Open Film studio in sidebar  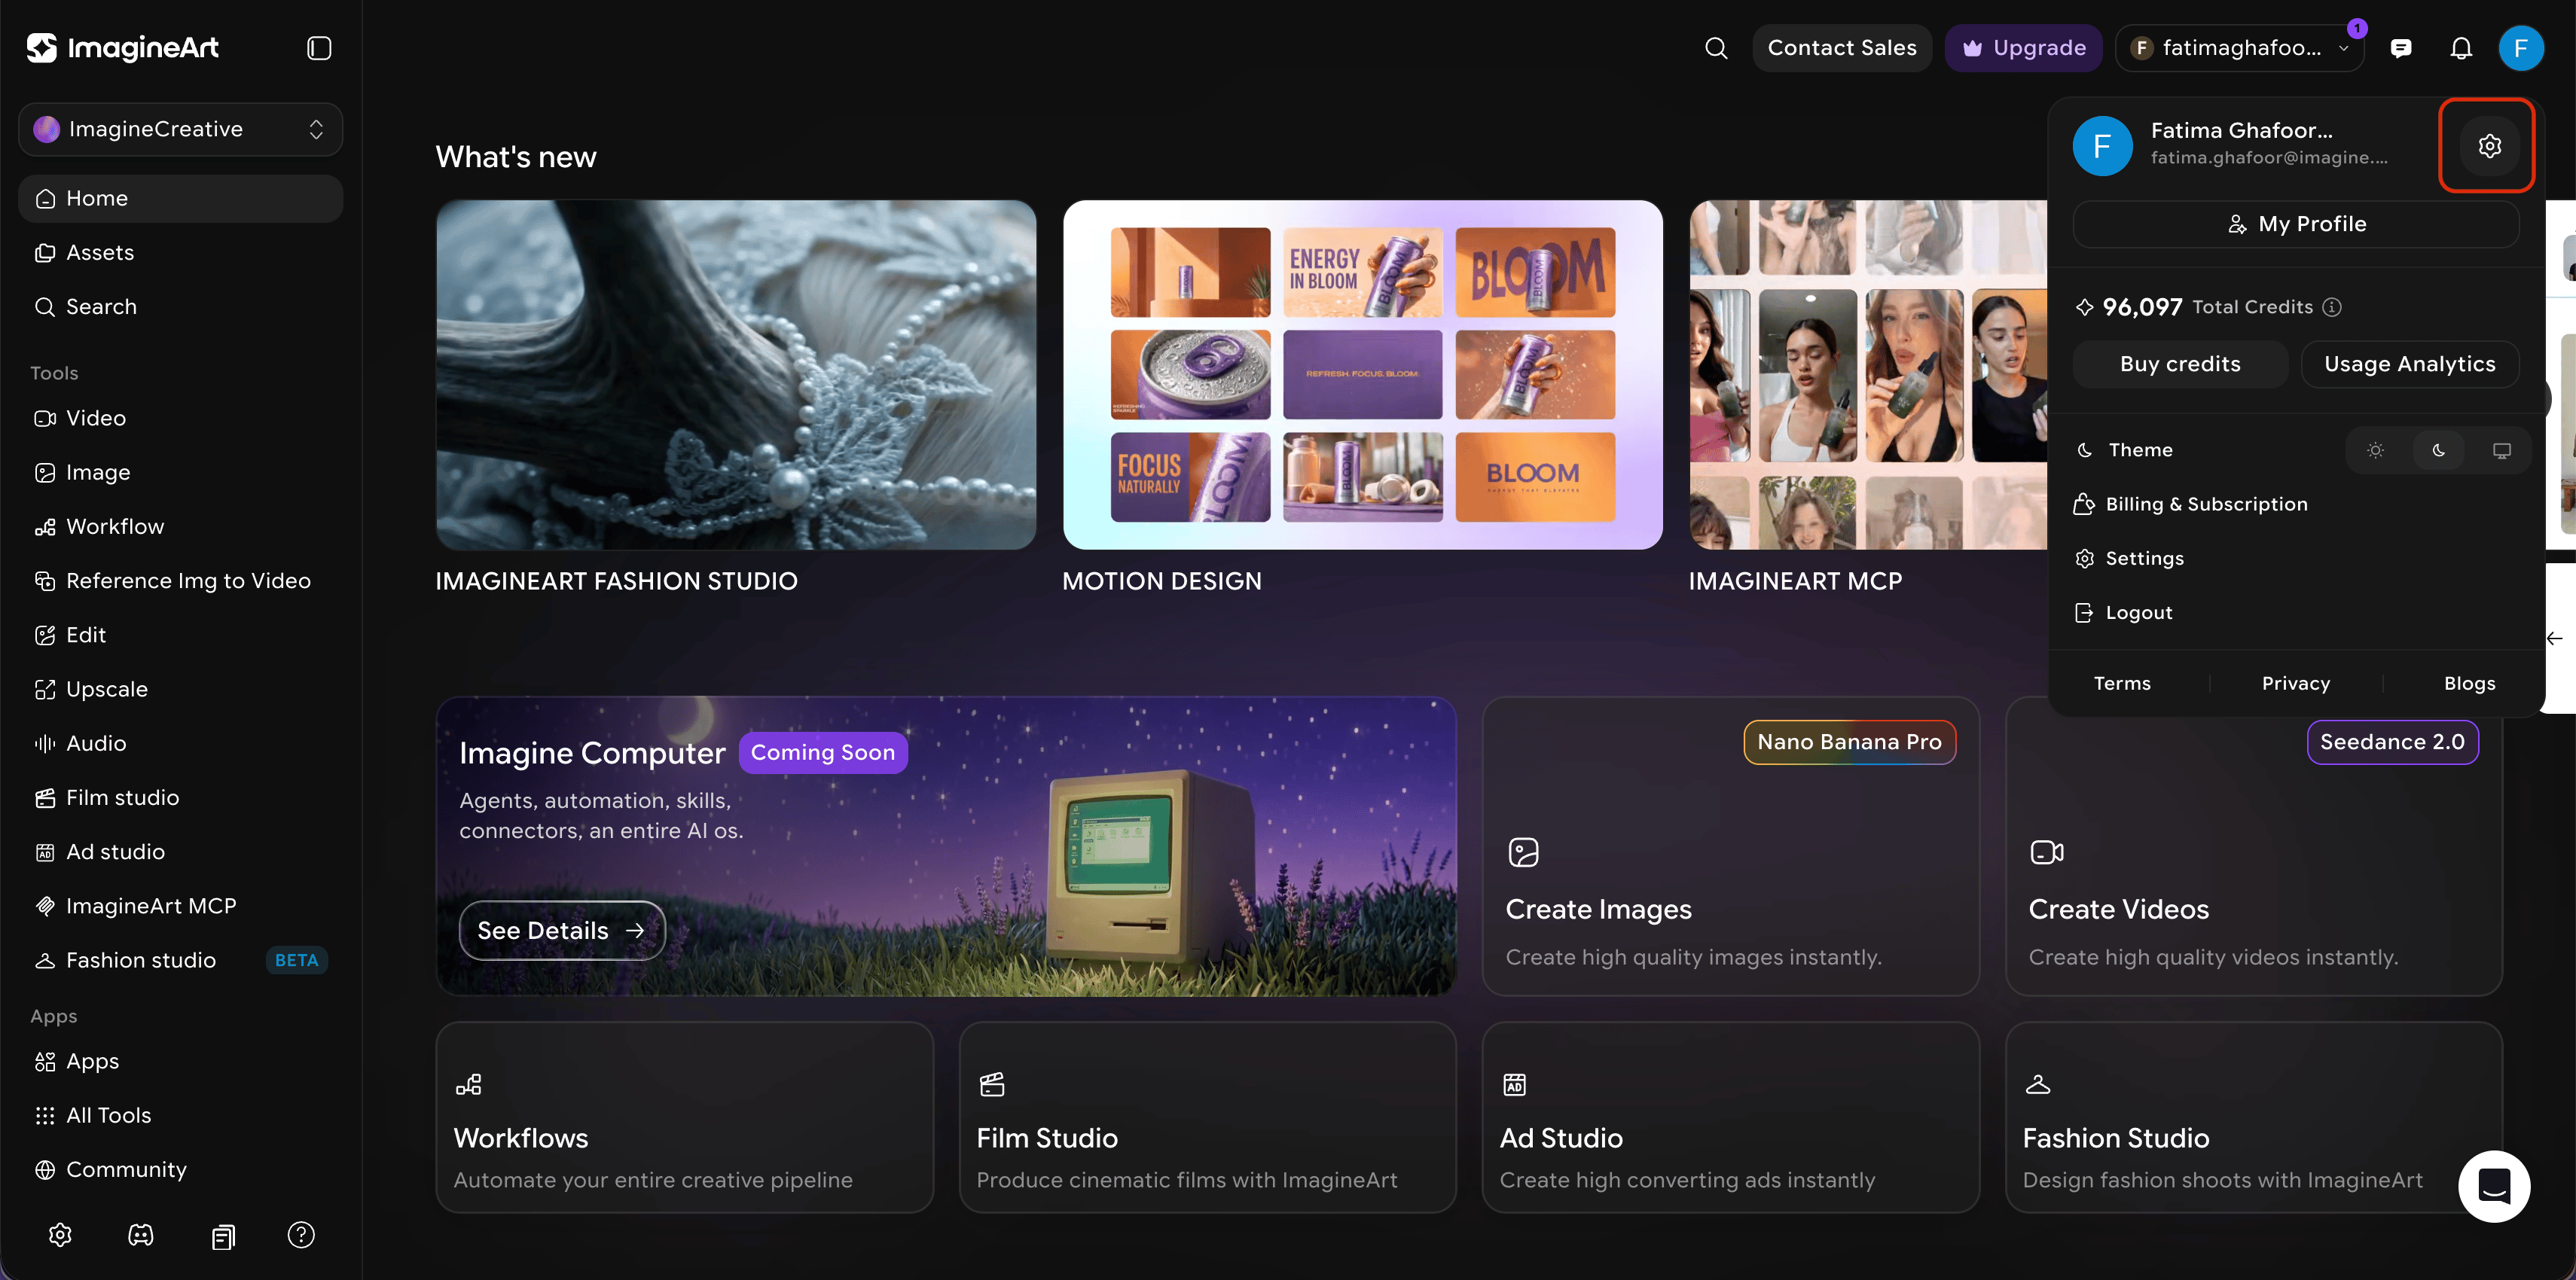click(x=181, y=797)
